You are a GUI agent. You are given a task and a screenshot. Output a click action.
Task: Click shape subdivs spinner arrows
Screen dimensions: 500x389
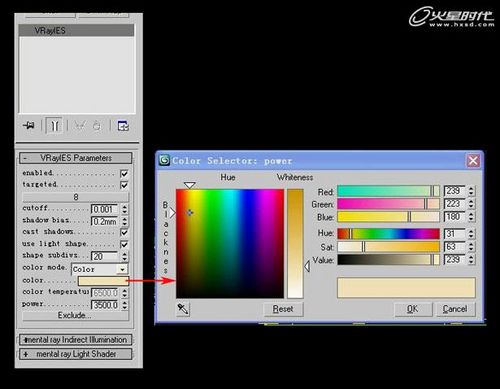(124, 256)
